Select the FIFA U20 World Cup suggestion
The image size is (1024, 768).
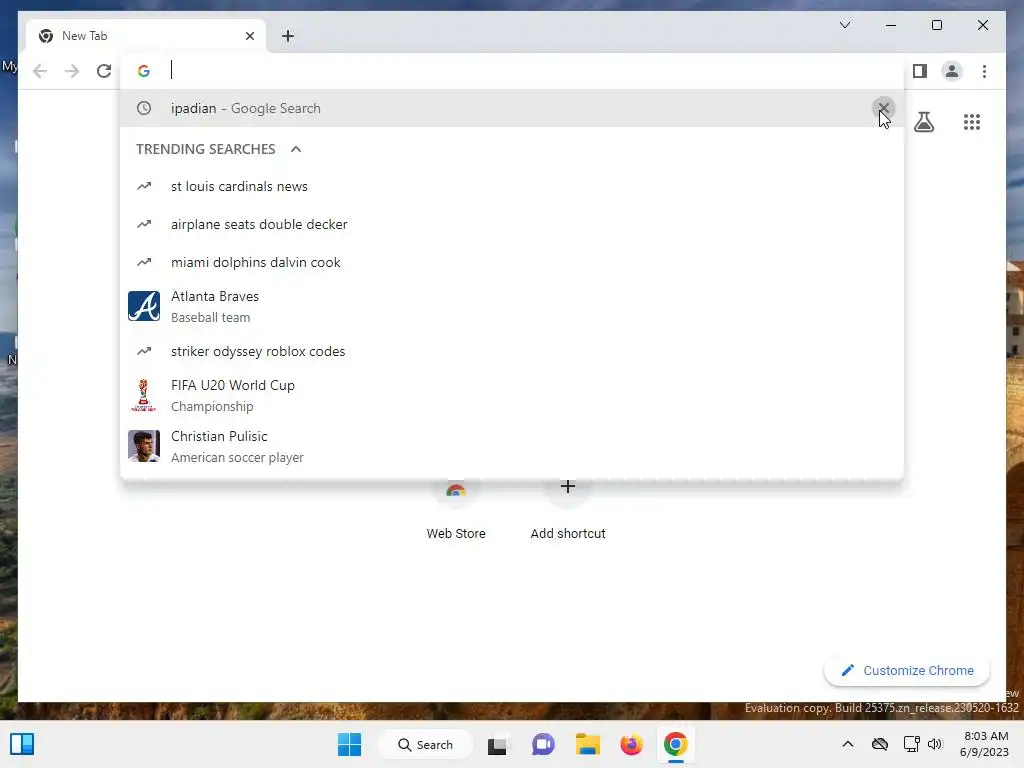[x=512, y=396]
